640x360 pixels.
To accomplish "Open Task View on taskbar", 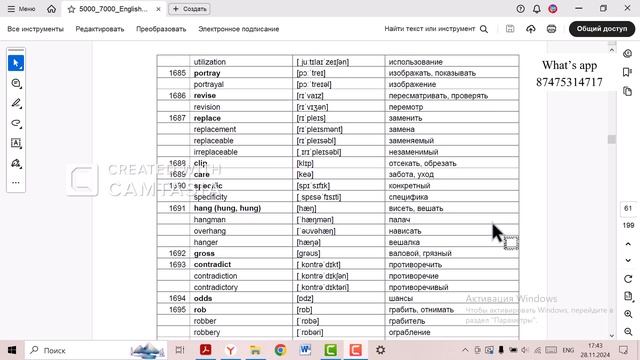I will coord(180,350).
